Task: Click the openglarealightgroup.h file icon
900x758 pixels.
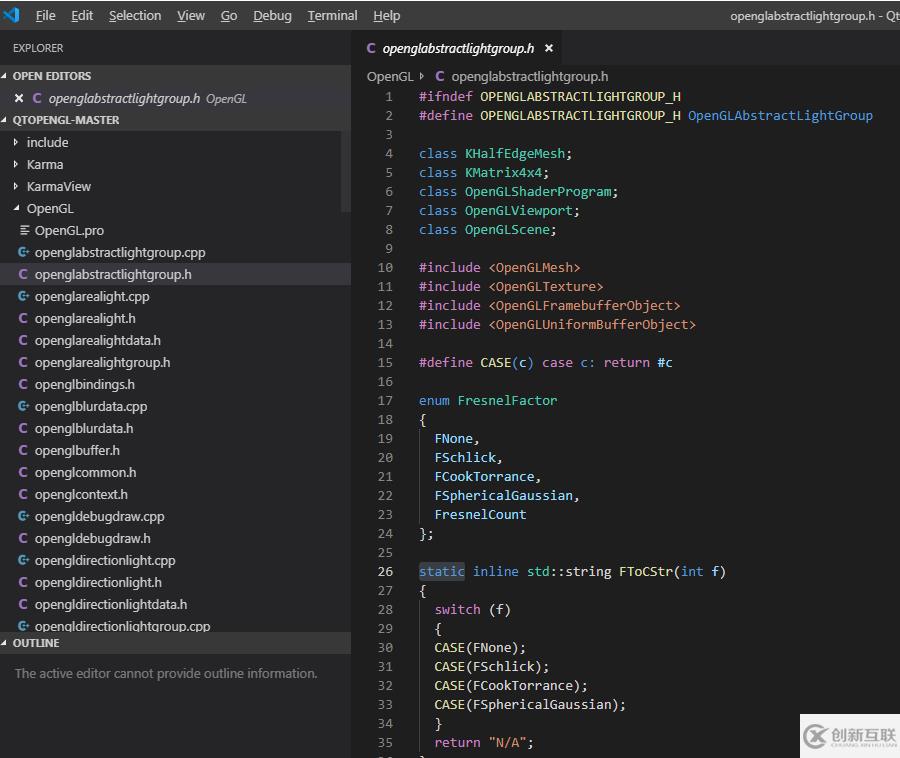Action: (23, 362)
